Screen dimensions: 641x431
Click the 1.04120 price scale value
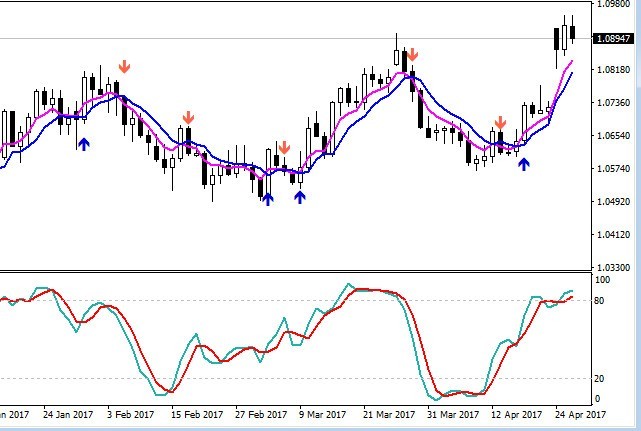[x=613, y=235]
